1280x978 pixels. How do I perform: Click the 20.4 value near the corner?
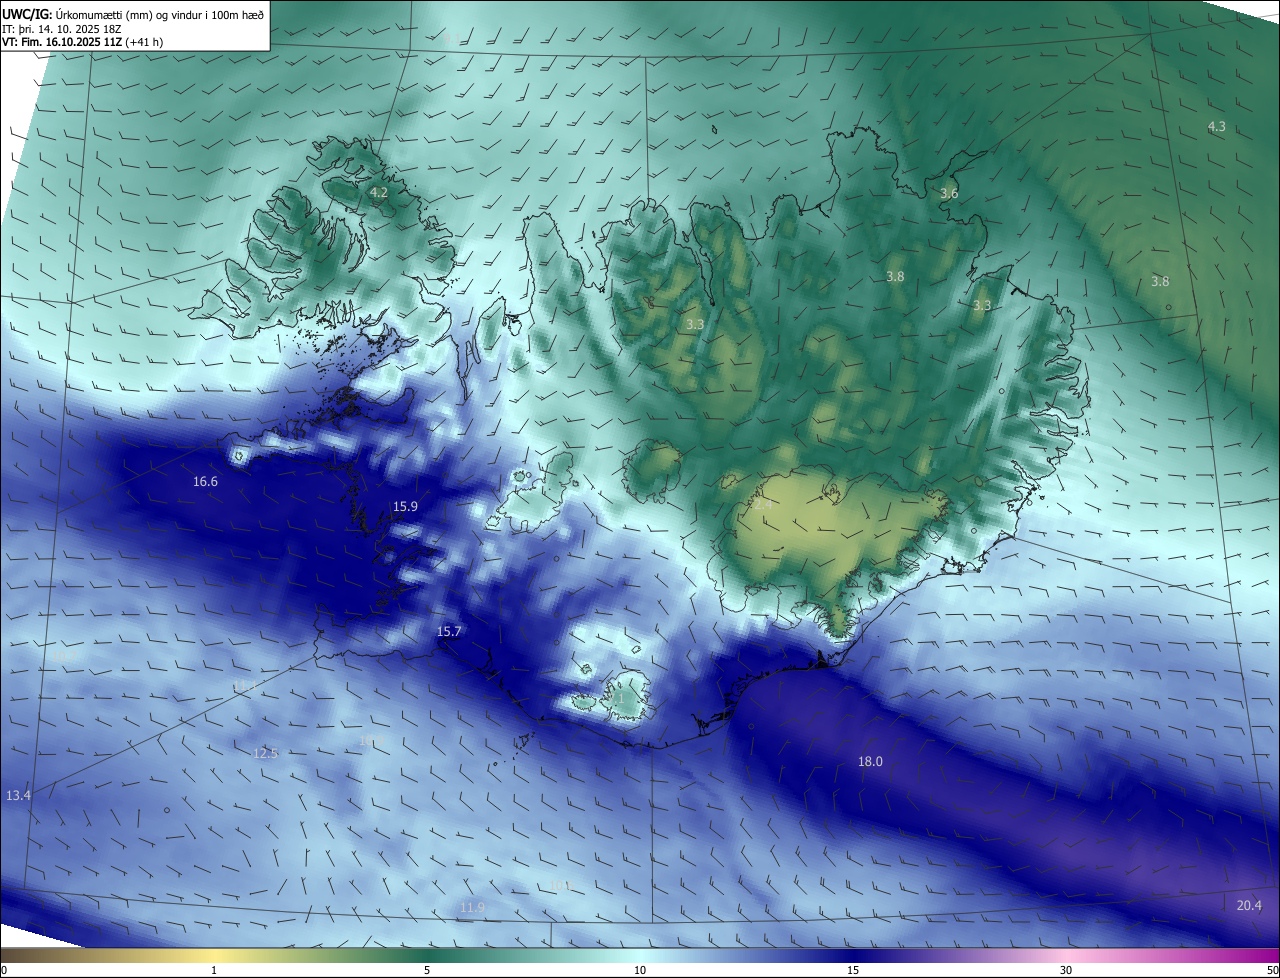click(1249, 906)
